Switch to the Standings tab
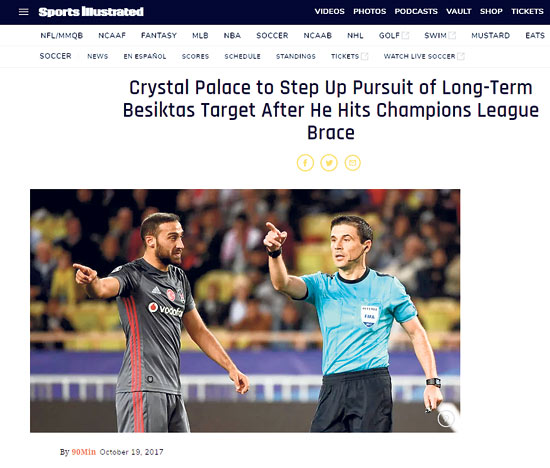This screenshot has height=468, width=550. coord(296,56)
